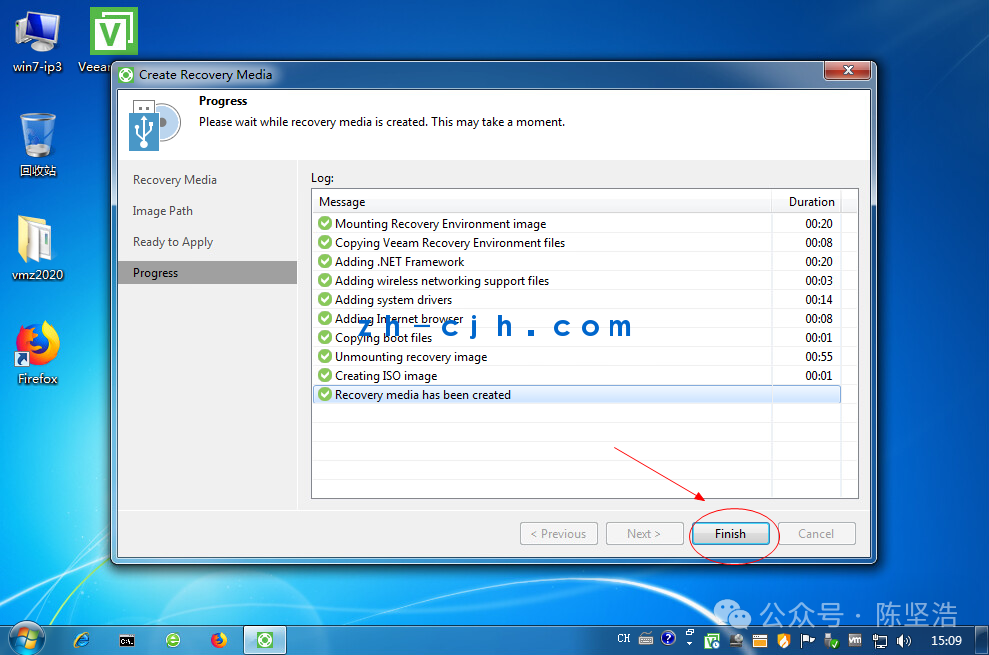Image resolution: width=989 pixels, height=655 pixels.
Task: Click green check icon beside Mounting Recovery Environment
Action: (325, 223)
